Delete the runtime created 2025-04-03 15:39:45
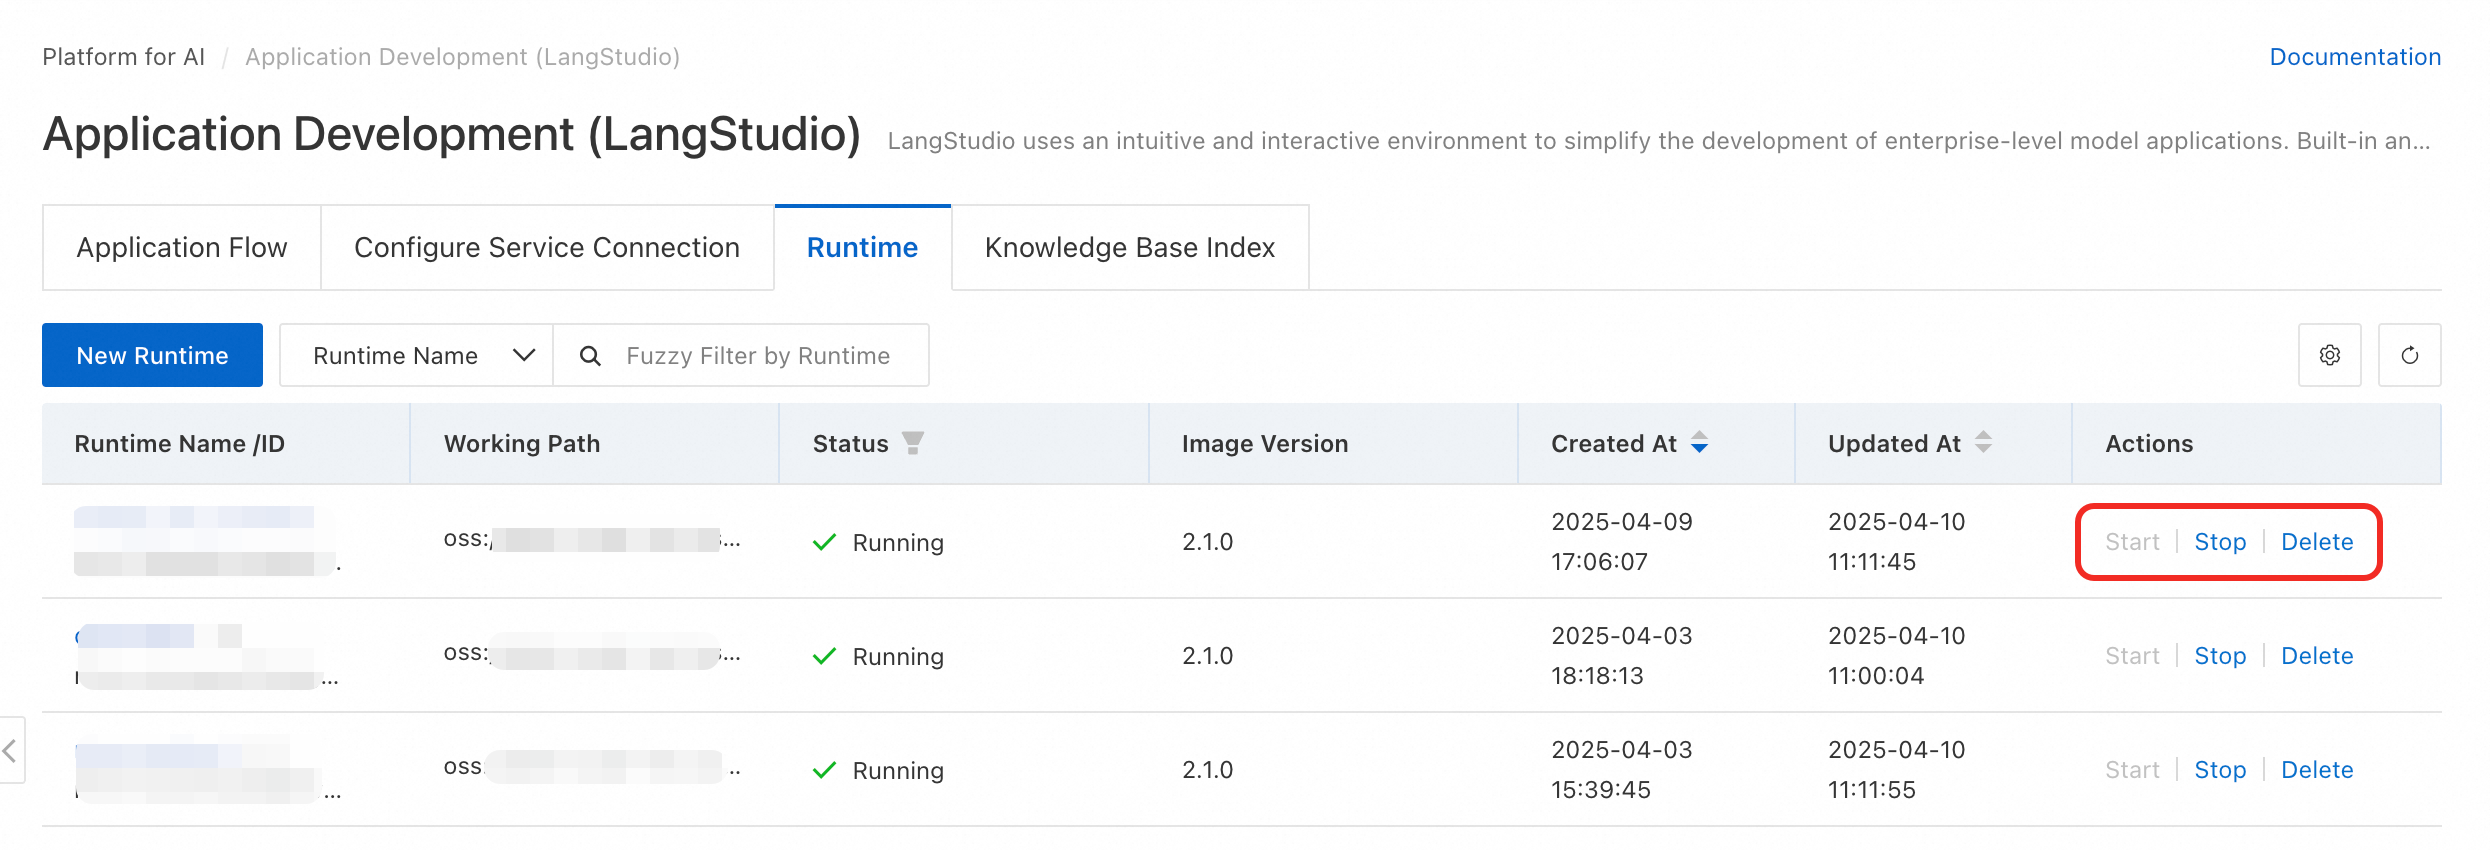 pyautogui.click(x=2316, y=770)
